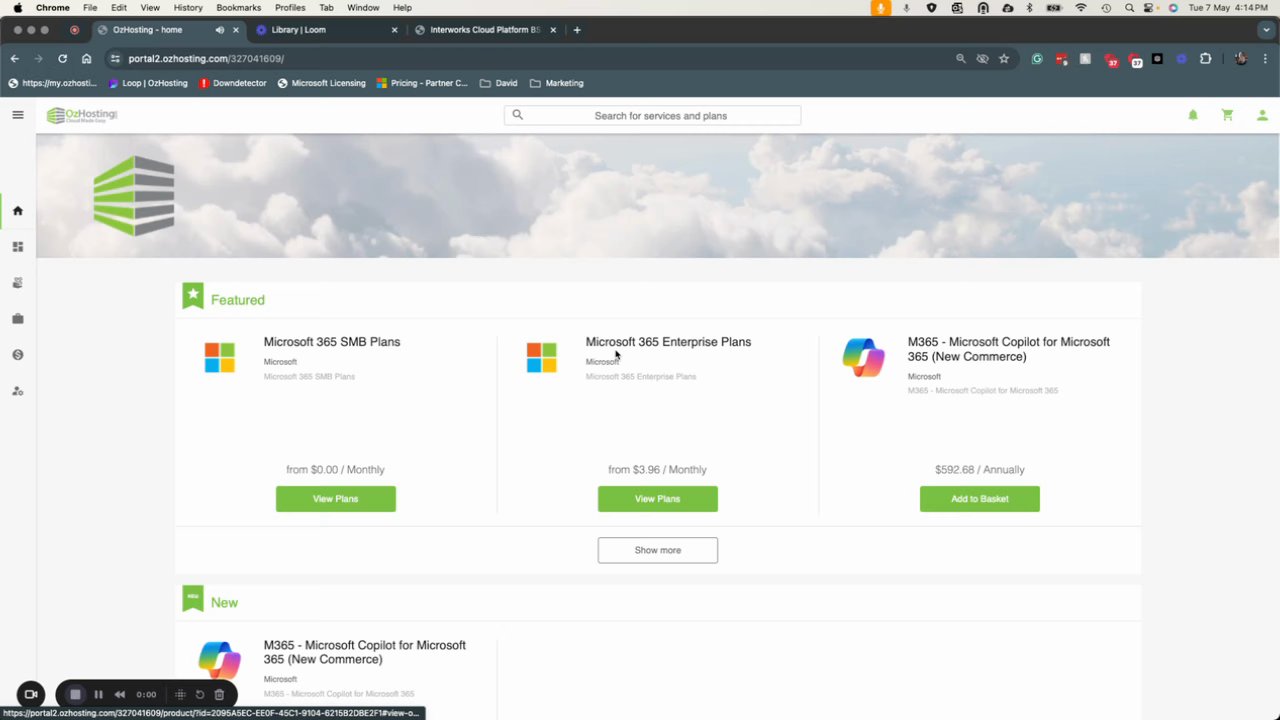Open the Microsoft Licensing bookmark
1280x720 pixels.
pos(321,83)
